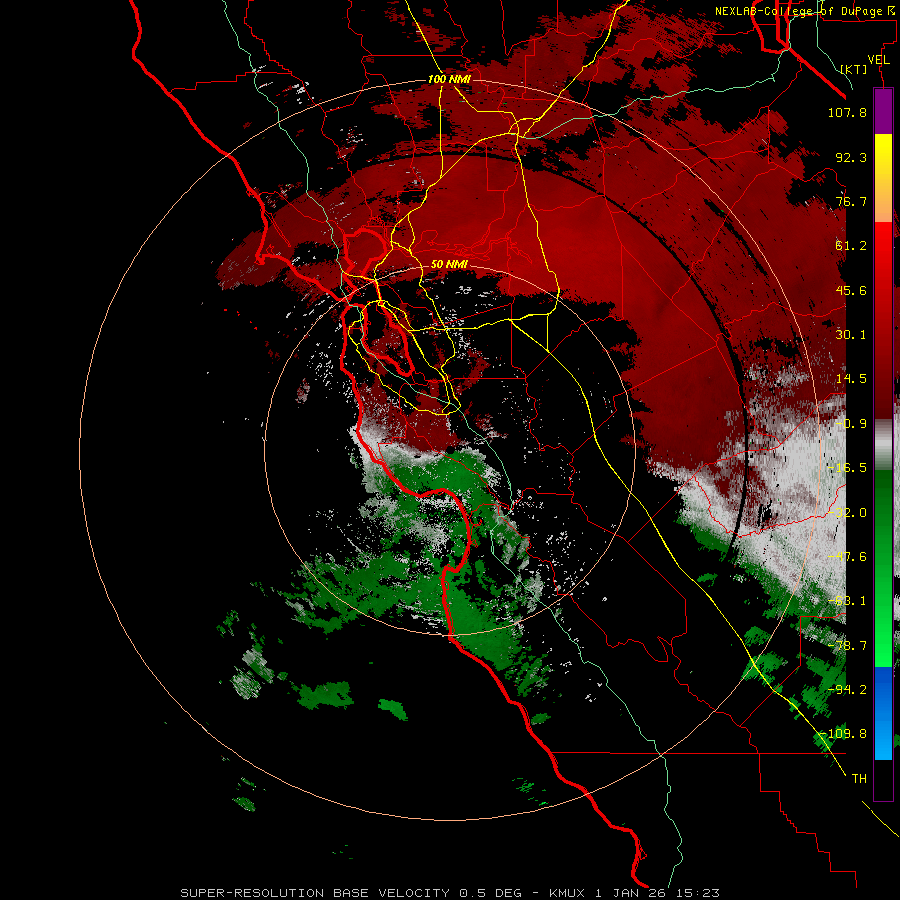Click the "KMUX" radar site identifier
The width and height of the screenshot is (900, 900).
[569, 893]
